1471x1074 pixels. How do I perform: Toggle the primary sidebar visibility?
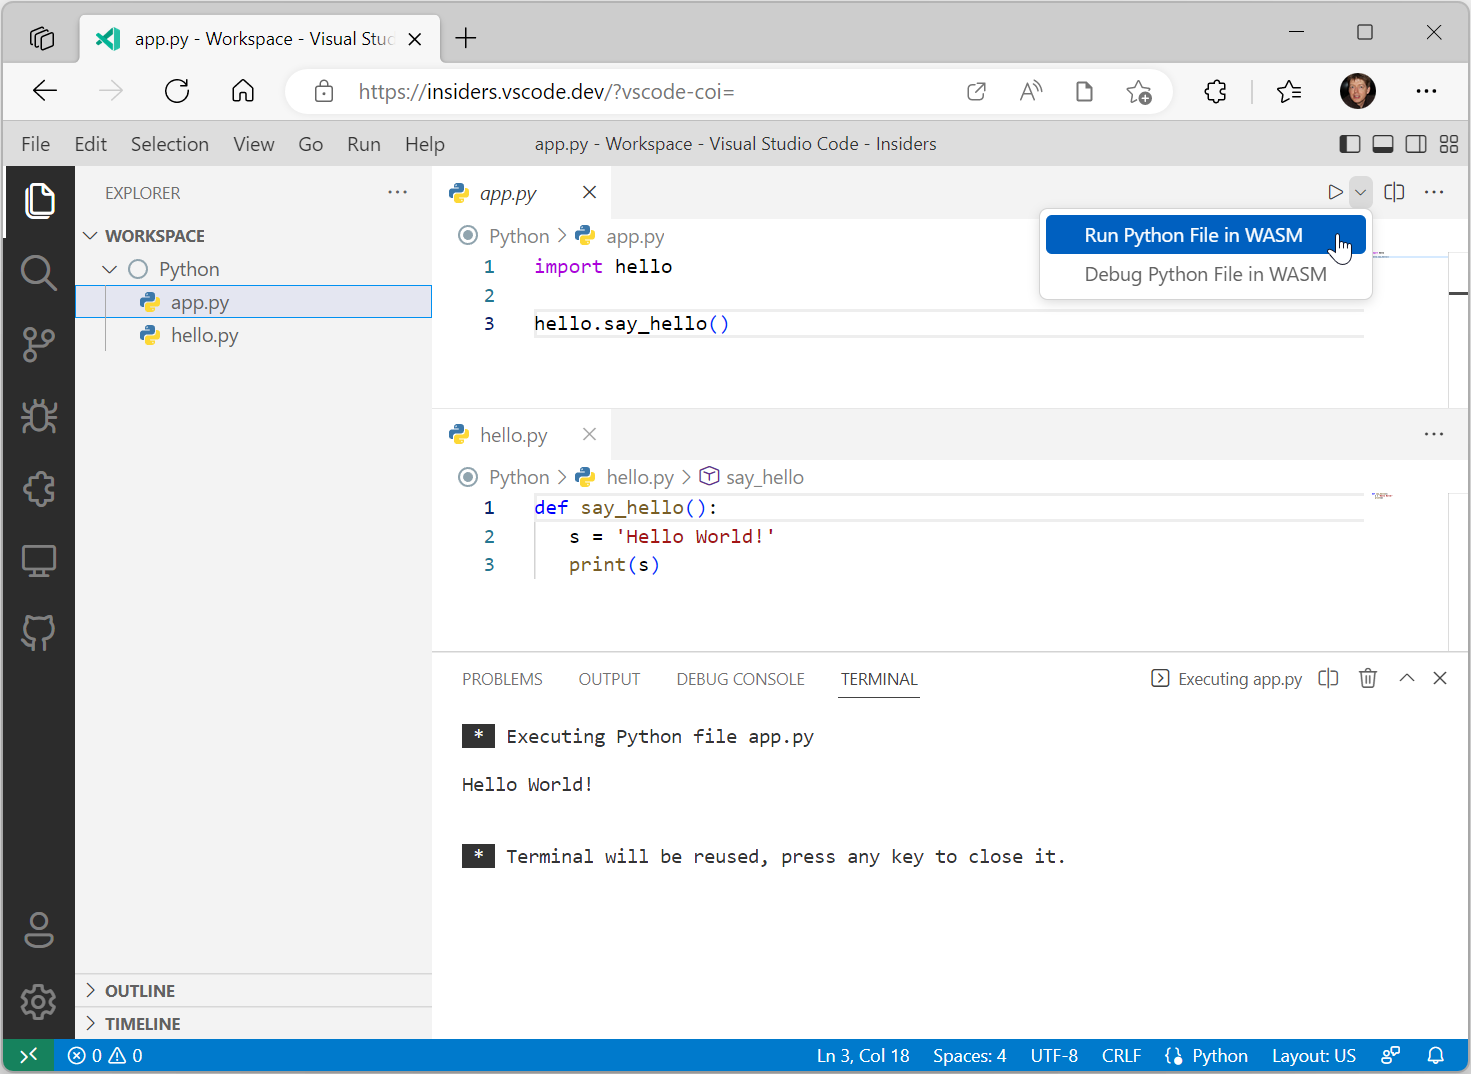coord(1349,143)
